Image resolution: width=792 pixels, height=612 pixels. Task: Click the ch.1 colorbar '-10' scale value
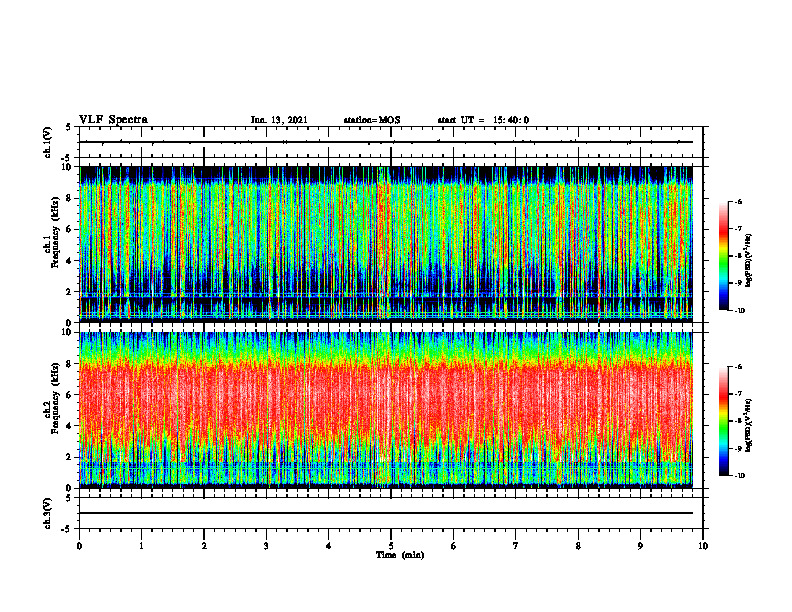point(740,311)
